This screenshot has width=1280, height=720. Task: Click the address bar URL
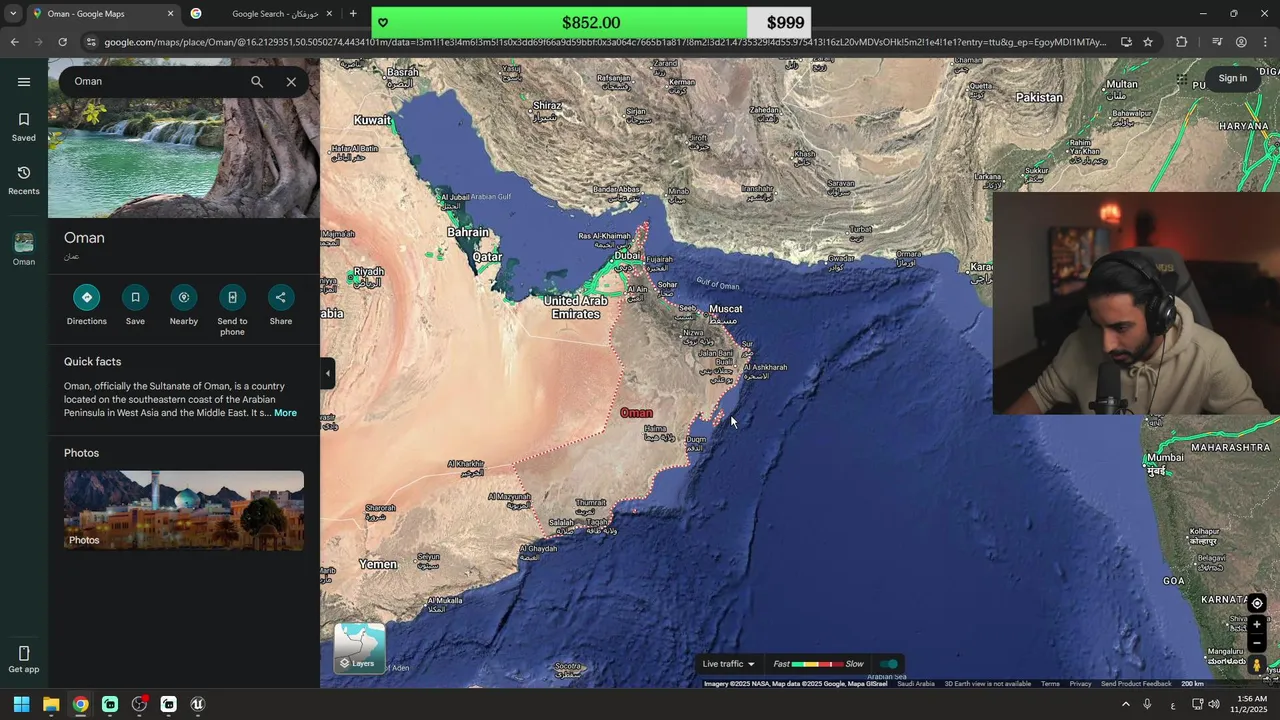pos(605,42)
